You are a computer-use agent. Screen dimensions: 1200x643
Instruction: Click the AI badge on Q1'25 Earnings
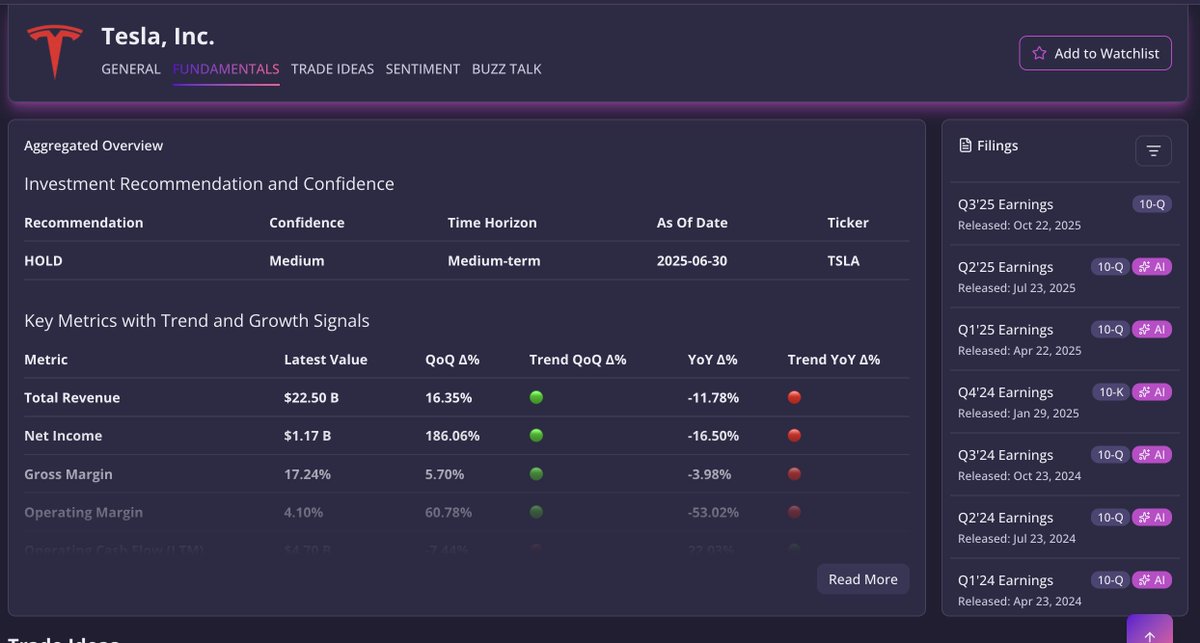coord(1151,329)
